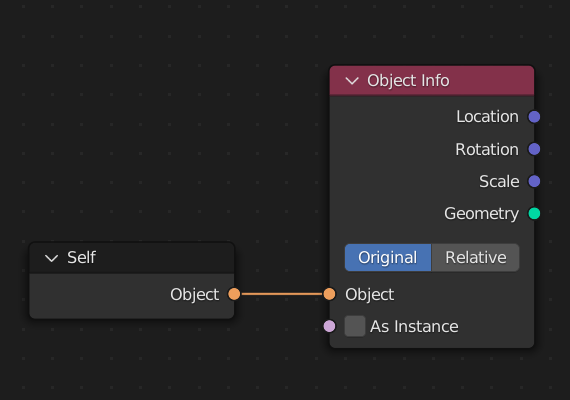Click the Scale output socket
Viewport: 570px width, 400px height.
[x=534, y=181]
